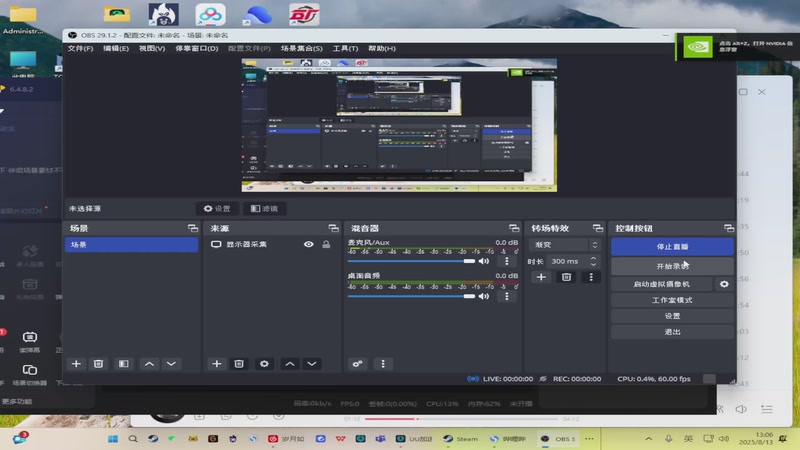Viewport: 800px width, 450px height.
Task: Set 麦克风/Aux volume slider
Action: (x=411, y=261)
